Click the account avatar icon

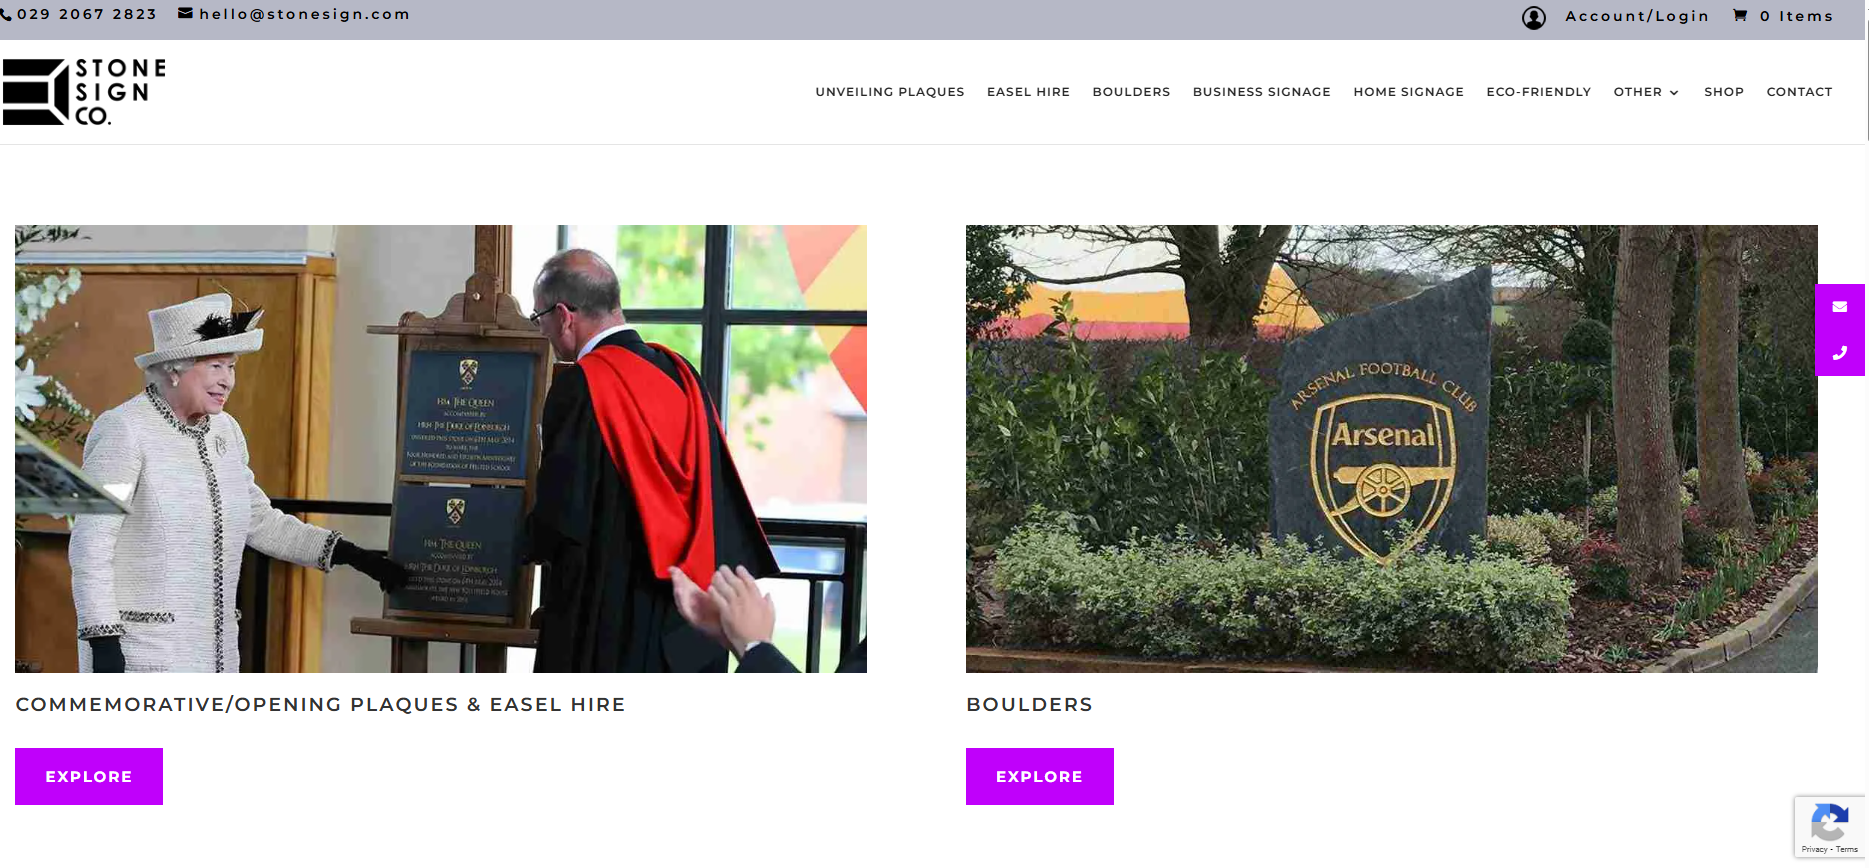(x=1534, y=17)
